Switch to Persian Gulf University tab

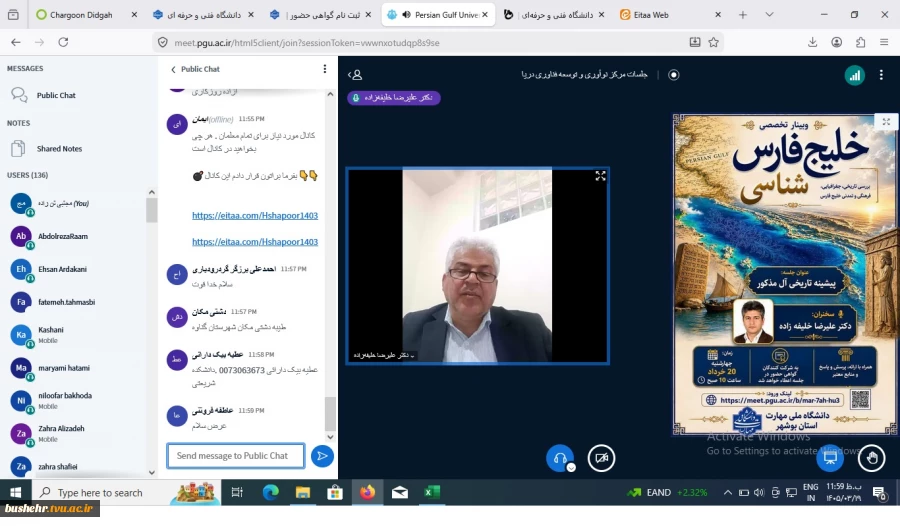(x=440, y=15)
